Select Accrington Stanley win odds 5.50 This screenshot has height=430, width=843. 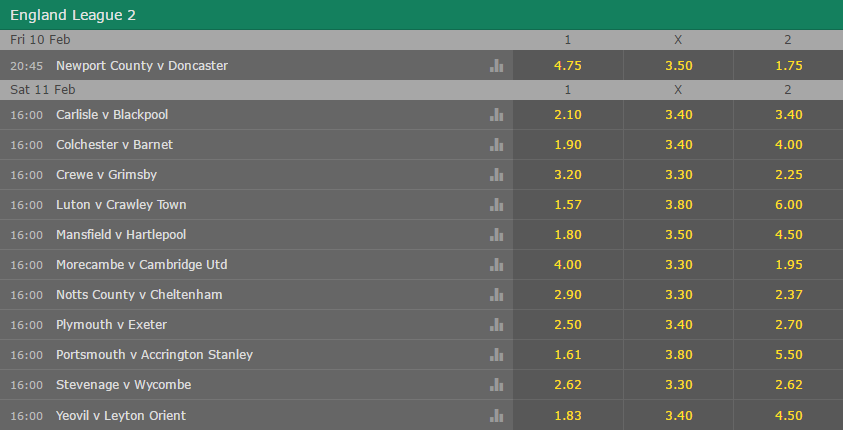point(788,355)
